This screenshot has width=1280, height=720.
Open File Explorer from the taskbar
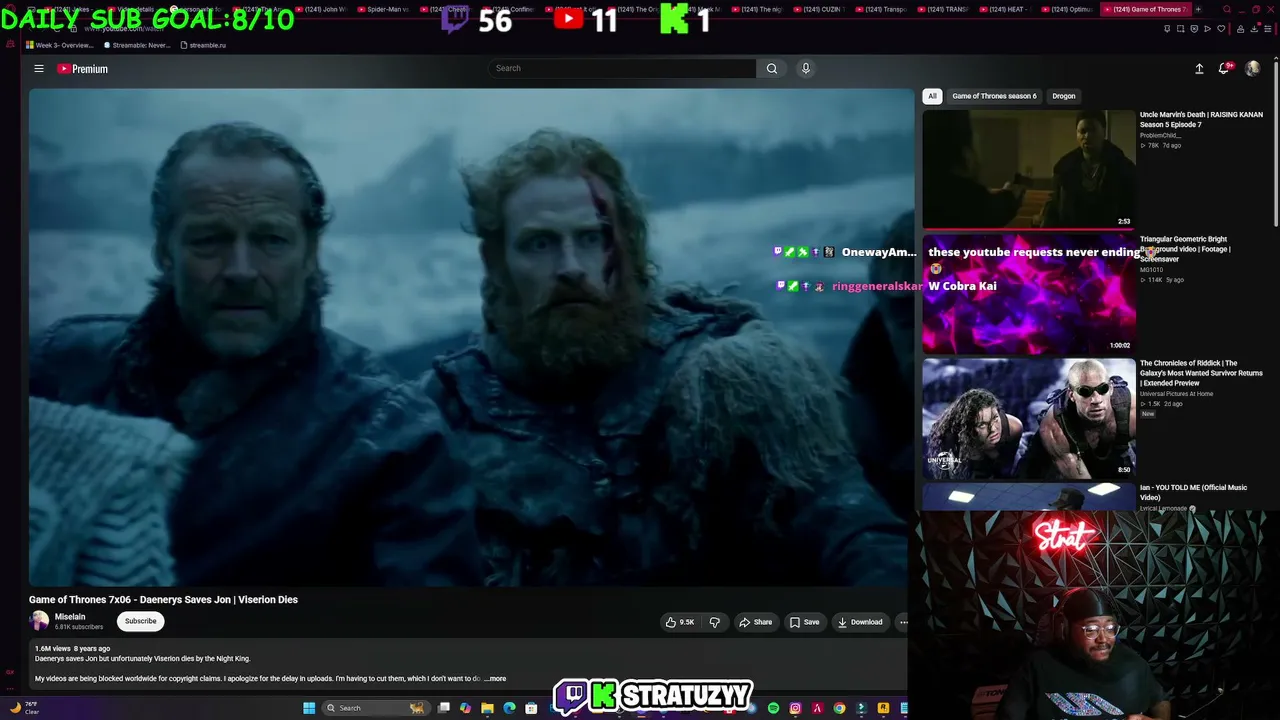point(487,708)
